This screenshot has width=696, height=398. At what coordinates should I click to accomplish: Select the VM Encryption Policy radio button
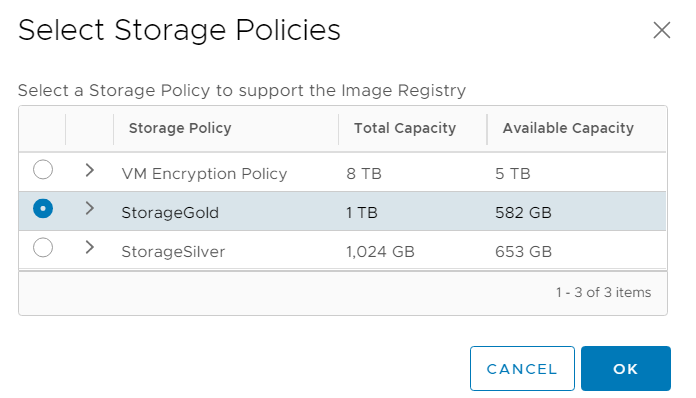click(x=43, y=169)
